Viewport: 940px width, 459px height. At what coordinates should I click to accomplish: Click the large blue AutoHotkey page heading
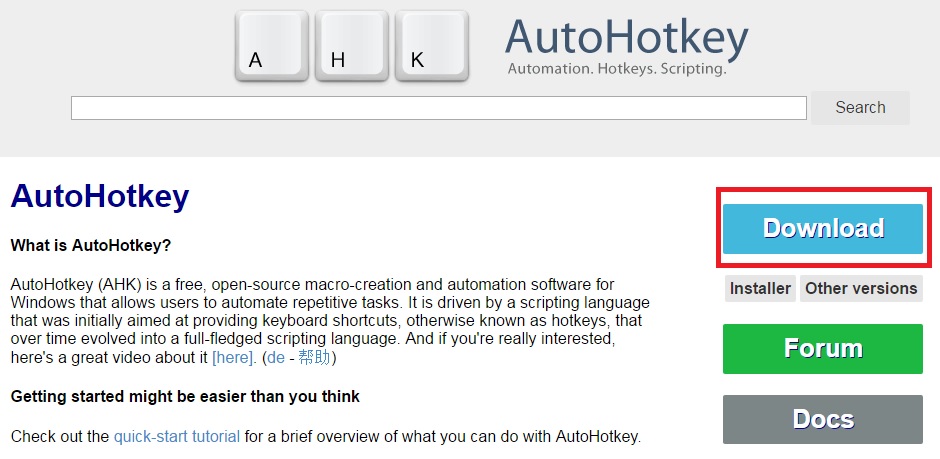pyautogui.click(x=100, y=196)
